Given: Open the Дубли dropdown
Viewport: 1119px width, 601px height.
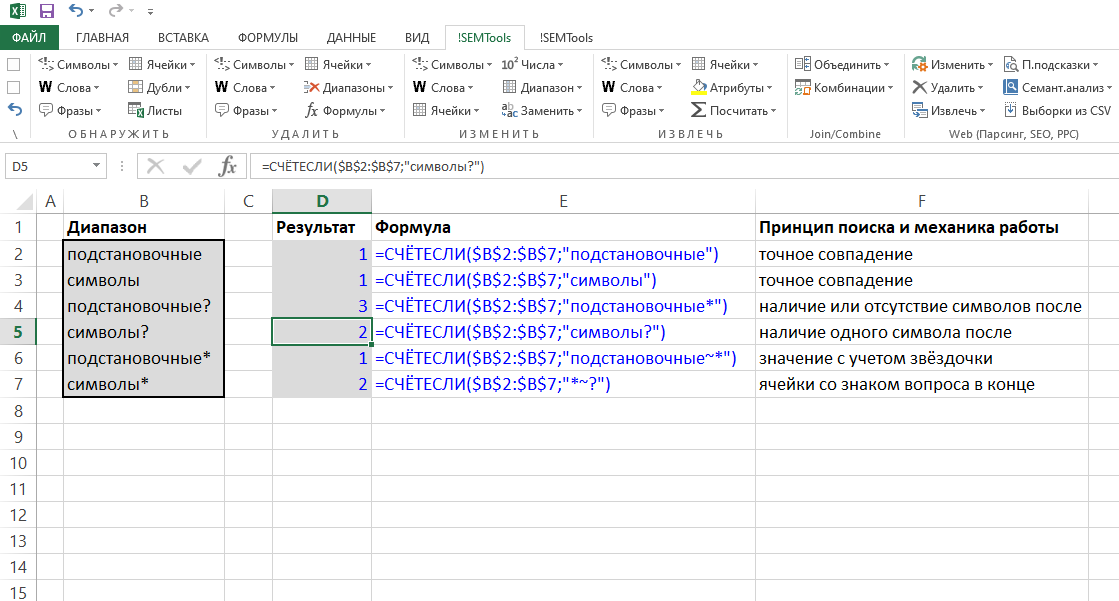Looking at the screenshot, I should [x=159, y=87].
